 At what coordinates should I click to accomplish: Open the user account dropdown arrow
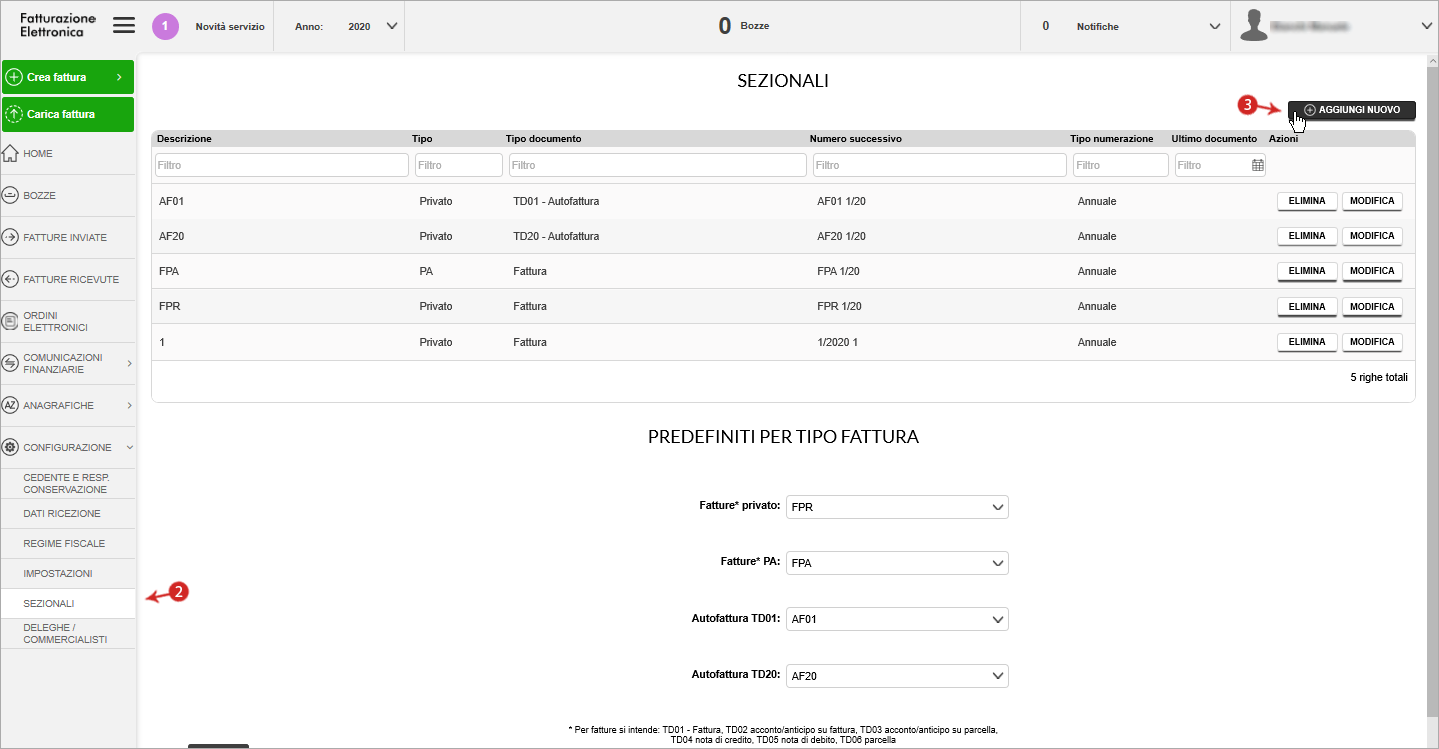pos(1427,26)
